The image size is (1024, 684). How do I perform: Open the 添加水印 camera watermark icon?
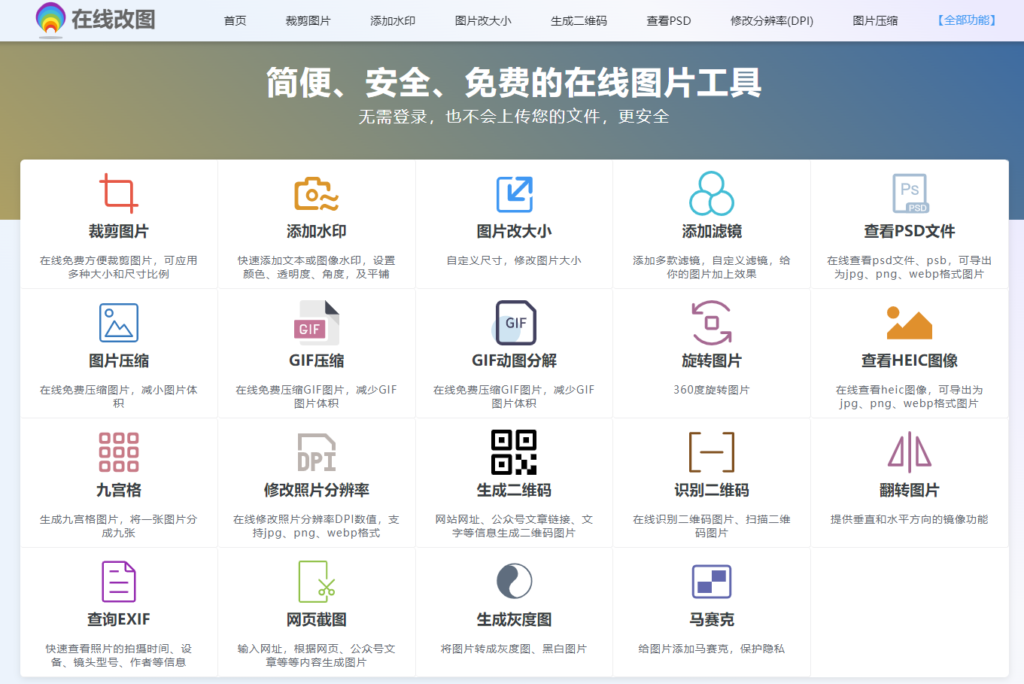point(316,193)
